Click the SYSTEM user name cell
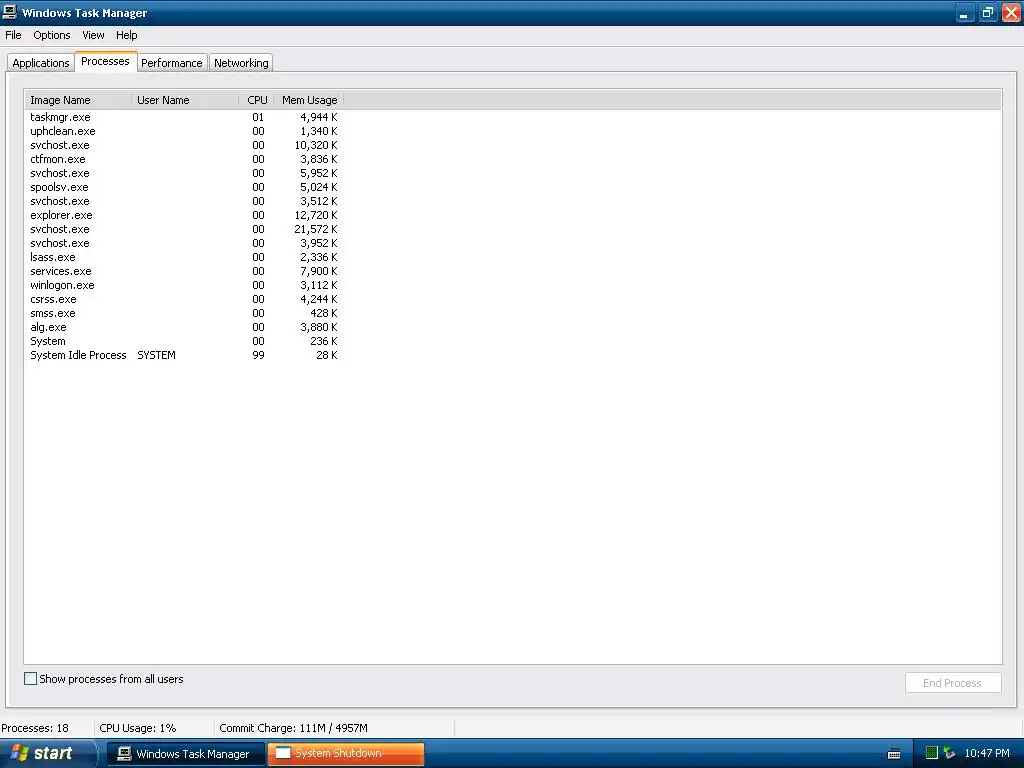This screenshot has width=1024, height=768. pyautogui.click(x=156, y=355)
